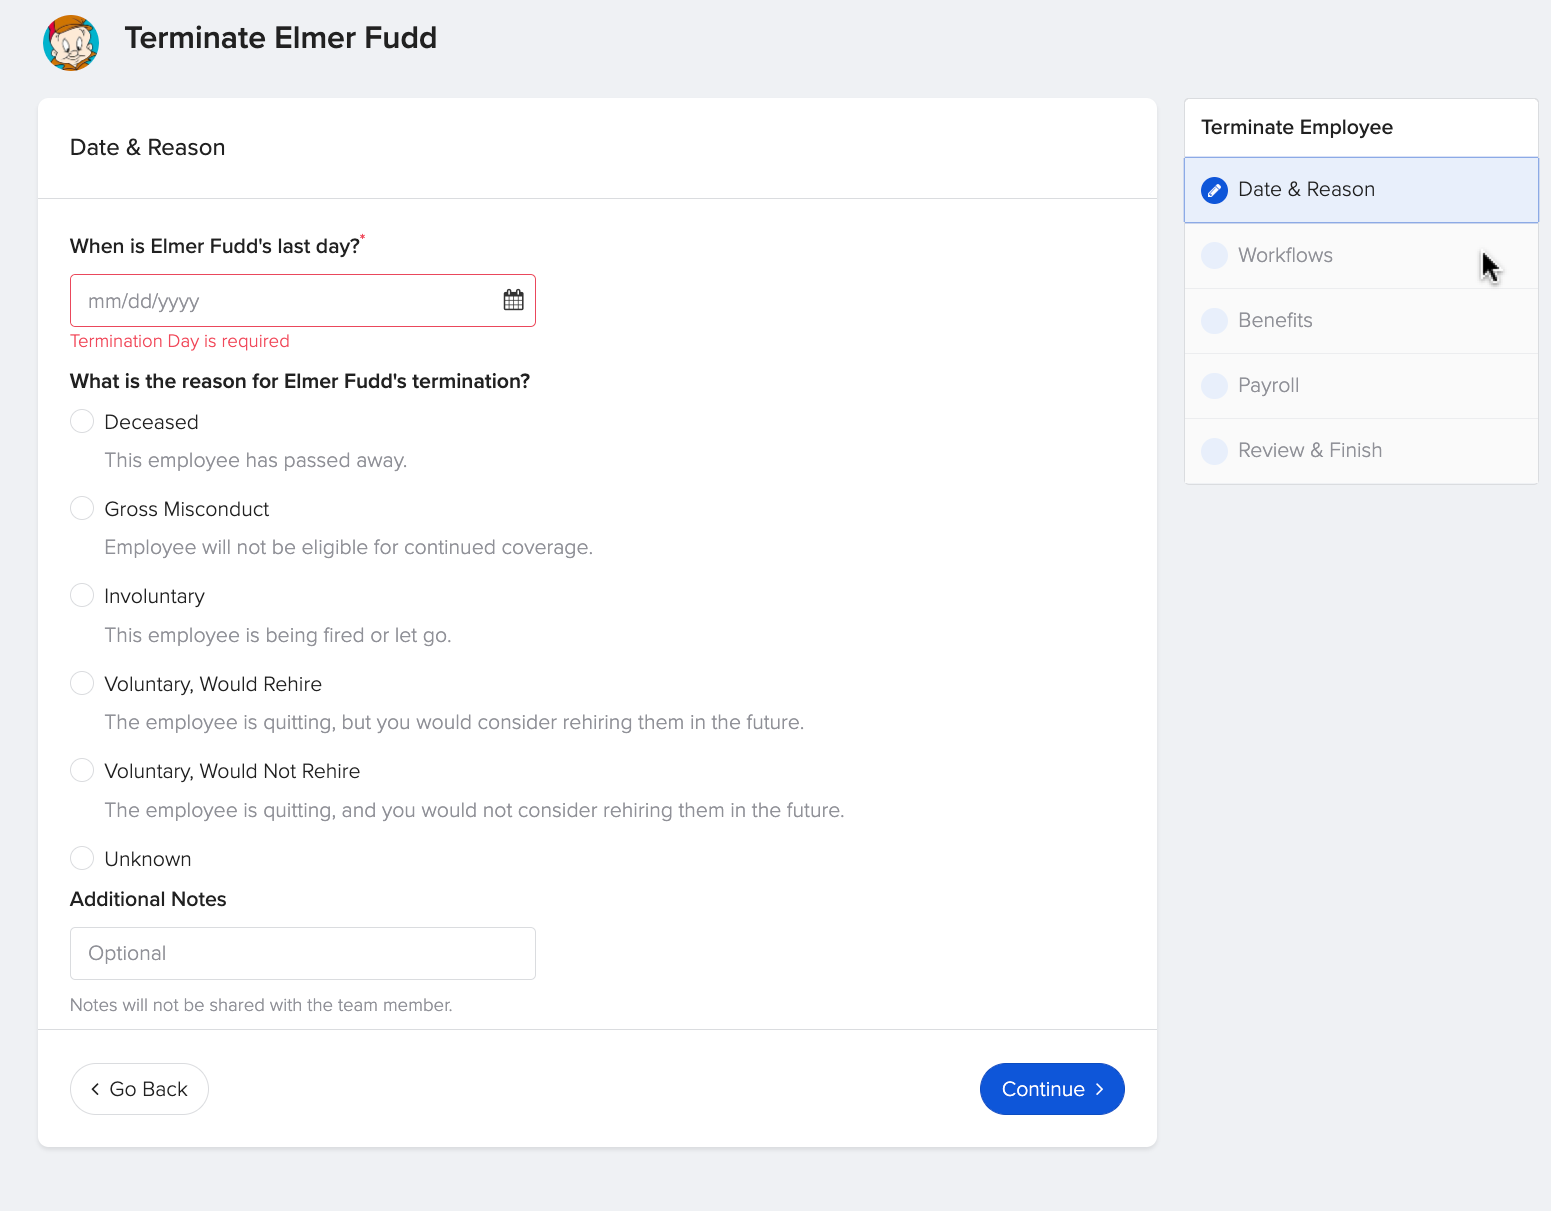Viewport: 1551px width, 1211px height.
Task: Select the Deceased radio button
Action: point(82,421)
